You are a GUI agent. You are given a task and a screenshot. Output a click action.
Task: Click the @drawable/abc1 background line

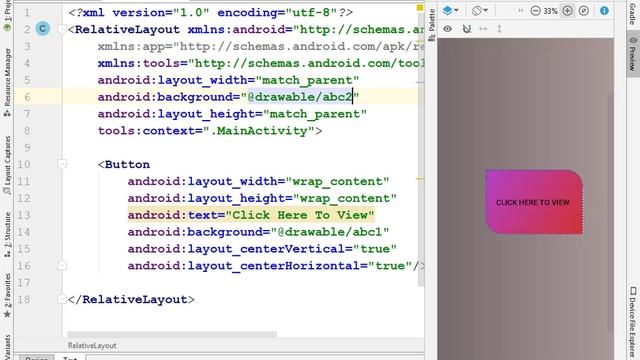point(258,232)
